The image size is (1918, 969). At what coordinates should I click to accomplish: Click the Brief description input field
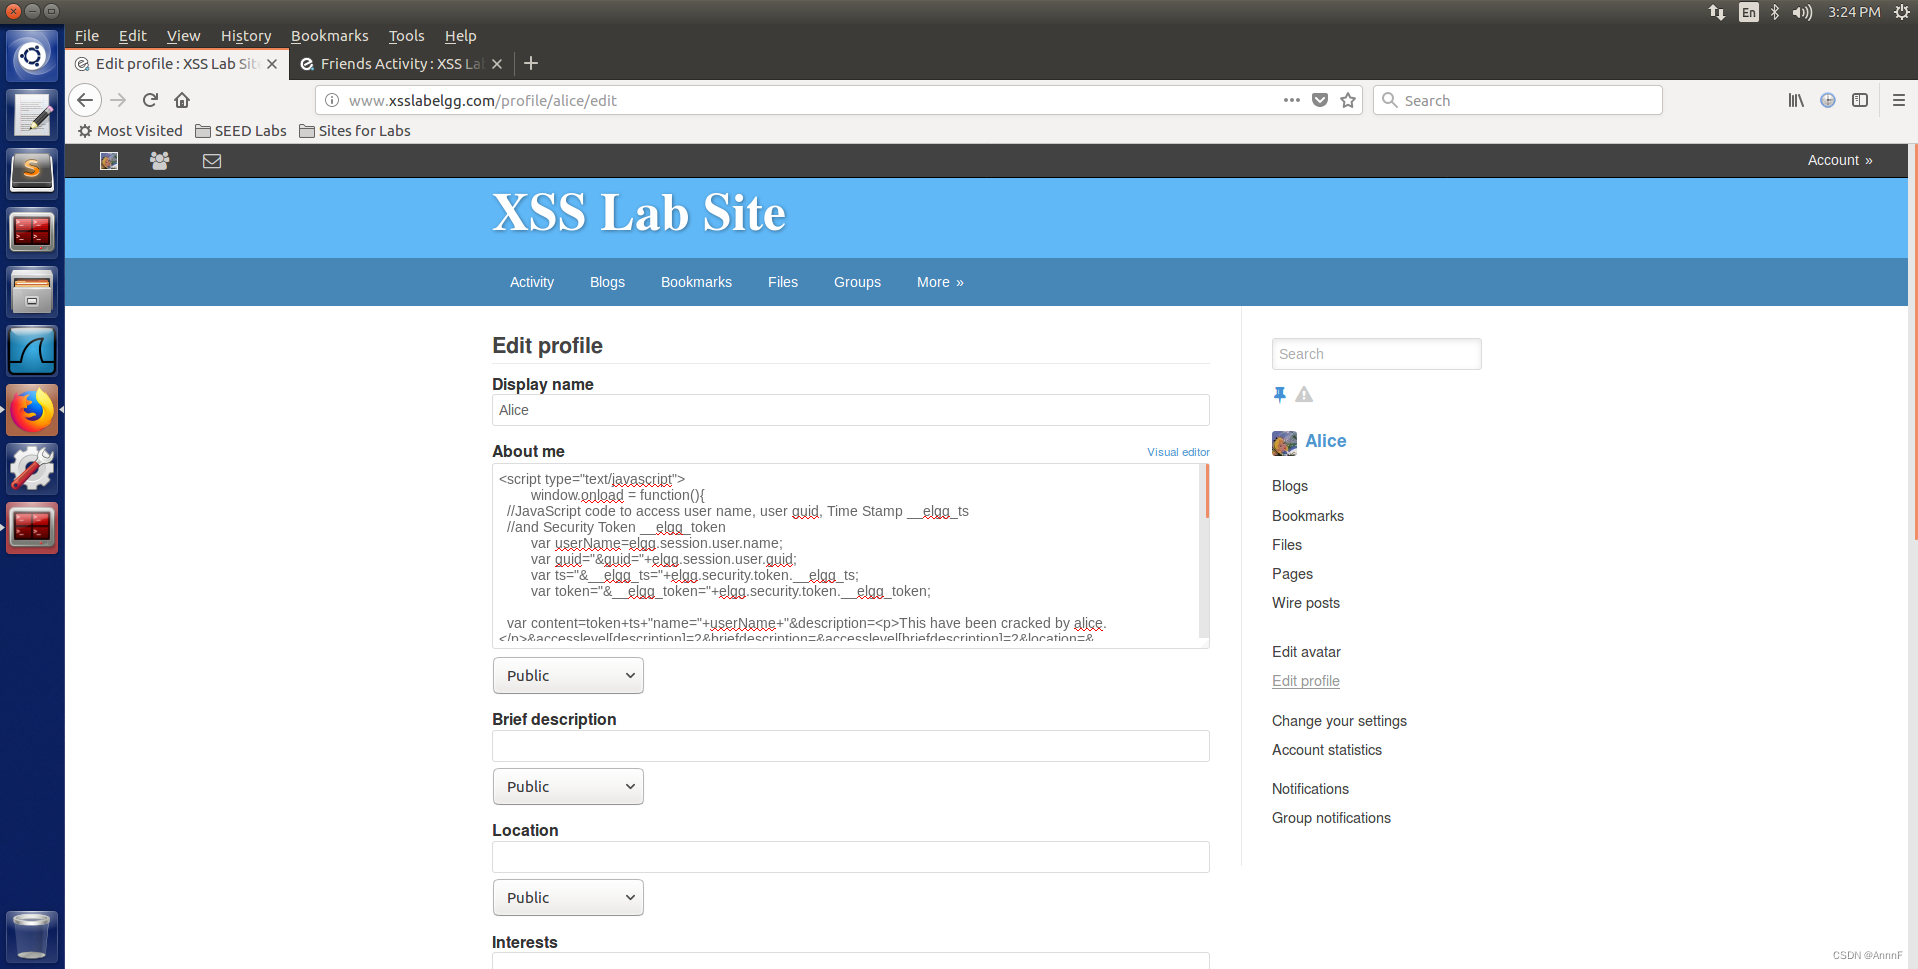(x=850, y=746)
